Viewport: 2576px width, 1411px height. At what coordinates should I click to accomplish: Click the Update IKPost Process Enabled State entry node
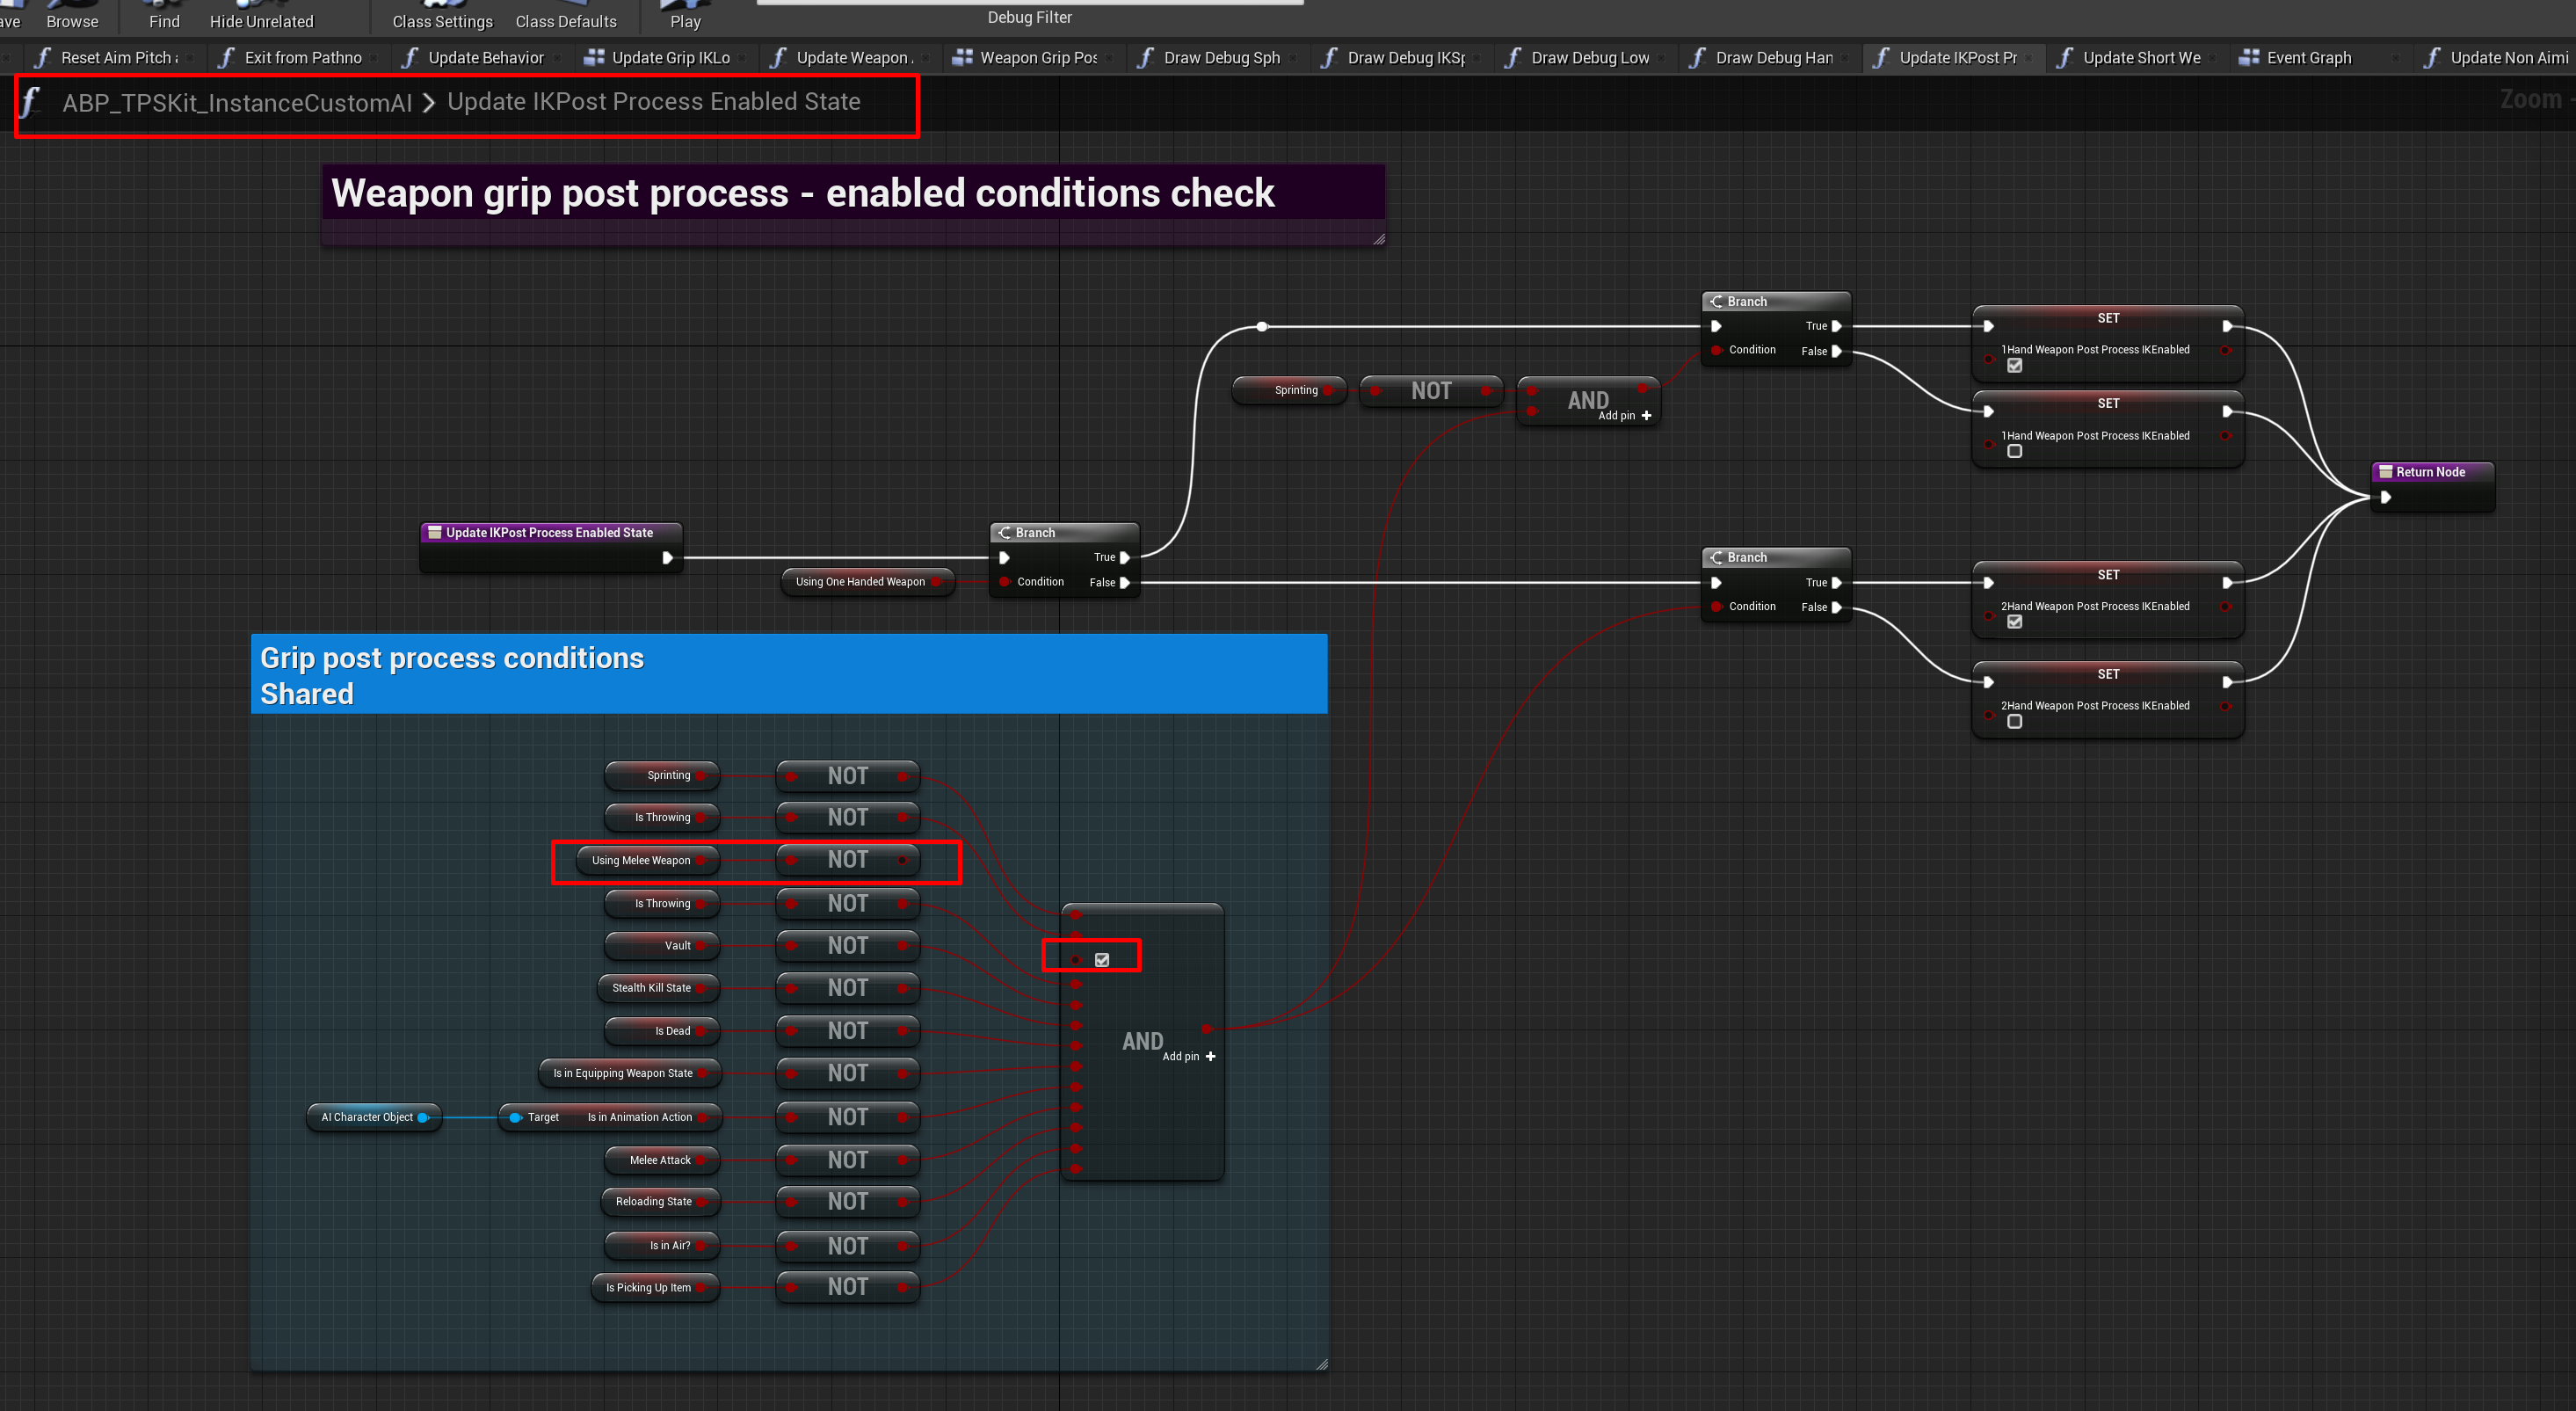coord(549,533)
